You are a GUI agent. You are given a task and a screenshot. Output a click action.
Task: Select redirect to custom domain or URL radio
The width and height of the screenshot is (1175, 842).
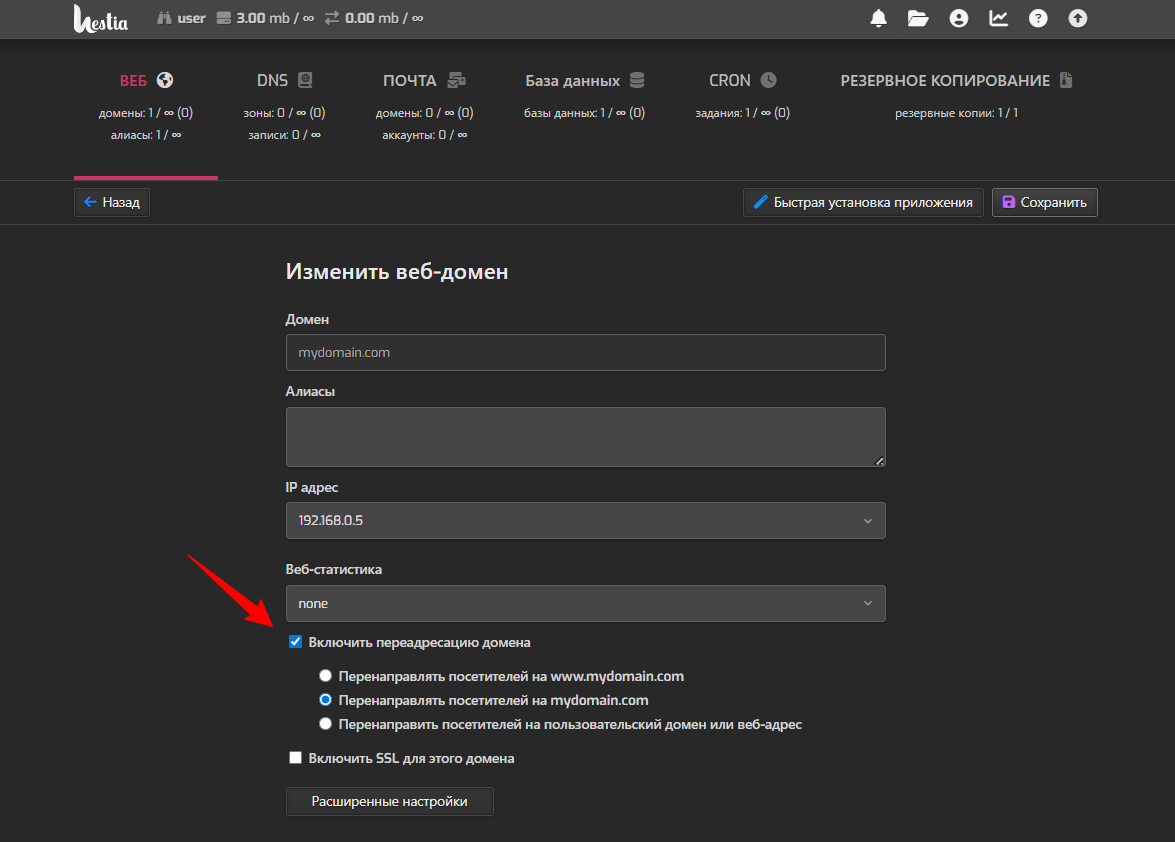(325, 724)
